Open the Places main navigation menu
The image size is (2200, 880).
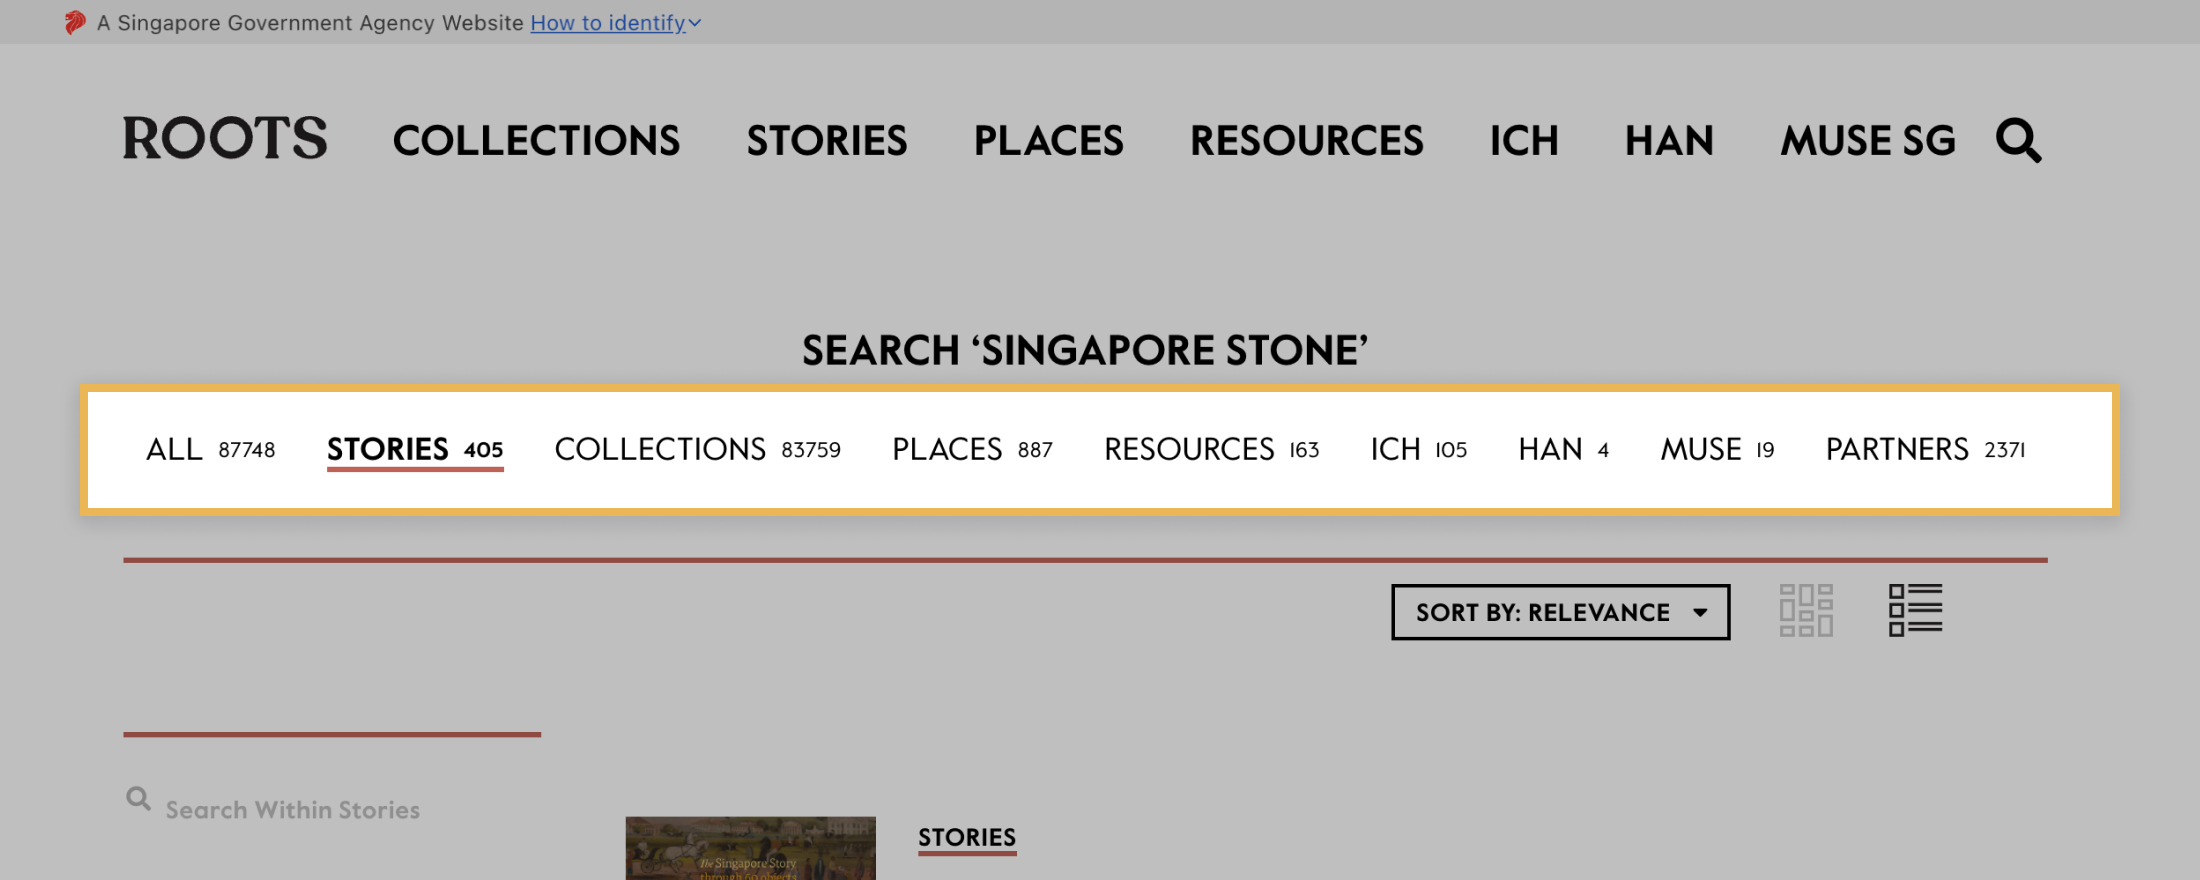1048,140
